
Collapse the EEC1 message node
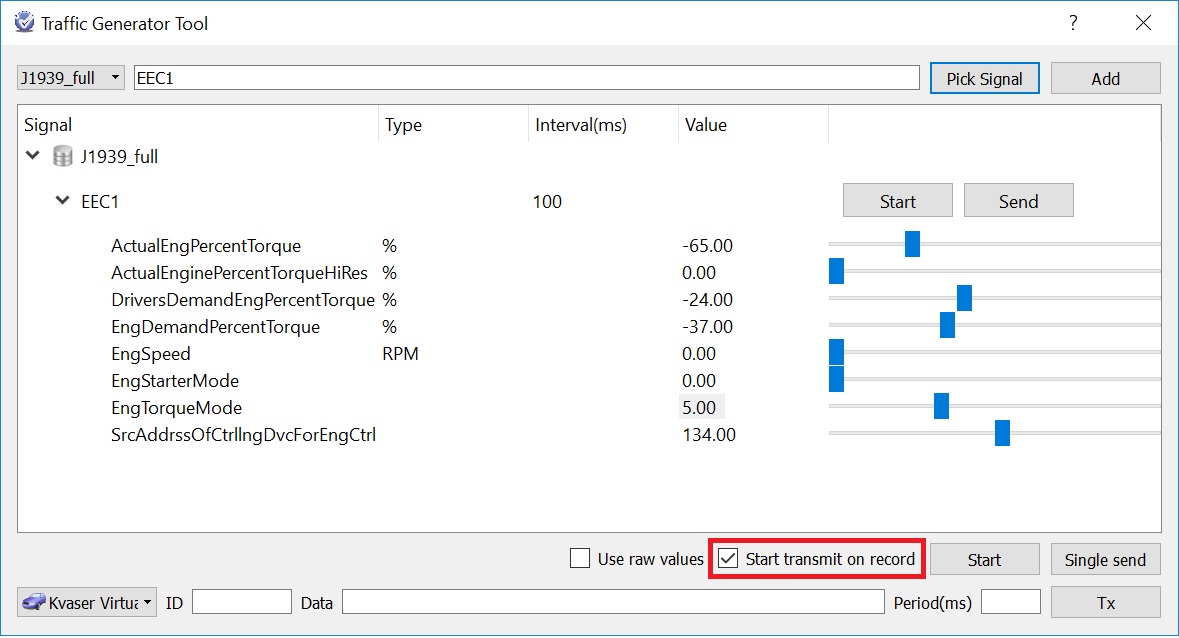coord(63,201)
